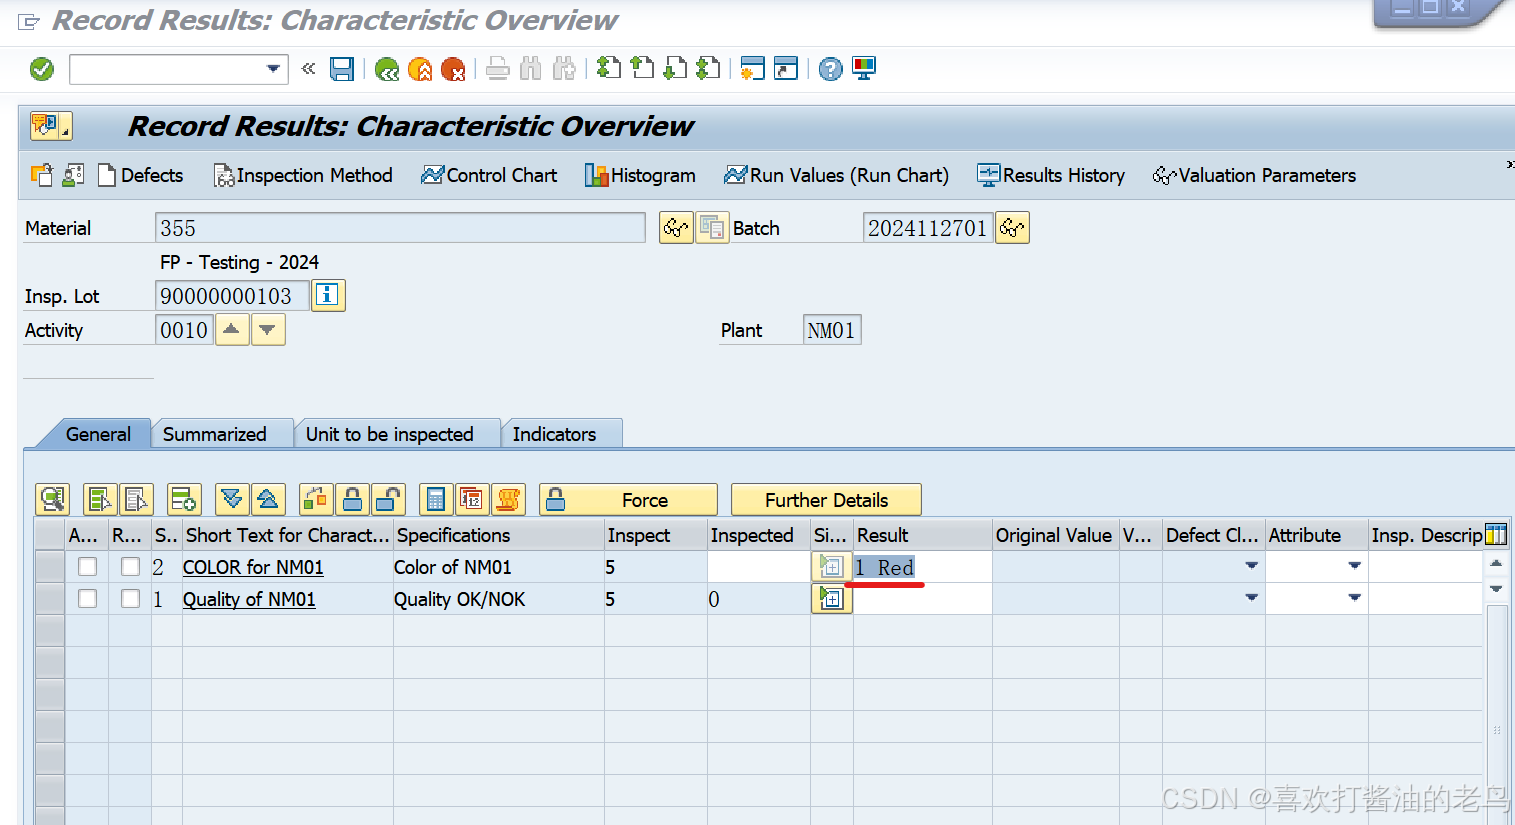Click the second toolbar icon left of Defects

click(73, 175)
